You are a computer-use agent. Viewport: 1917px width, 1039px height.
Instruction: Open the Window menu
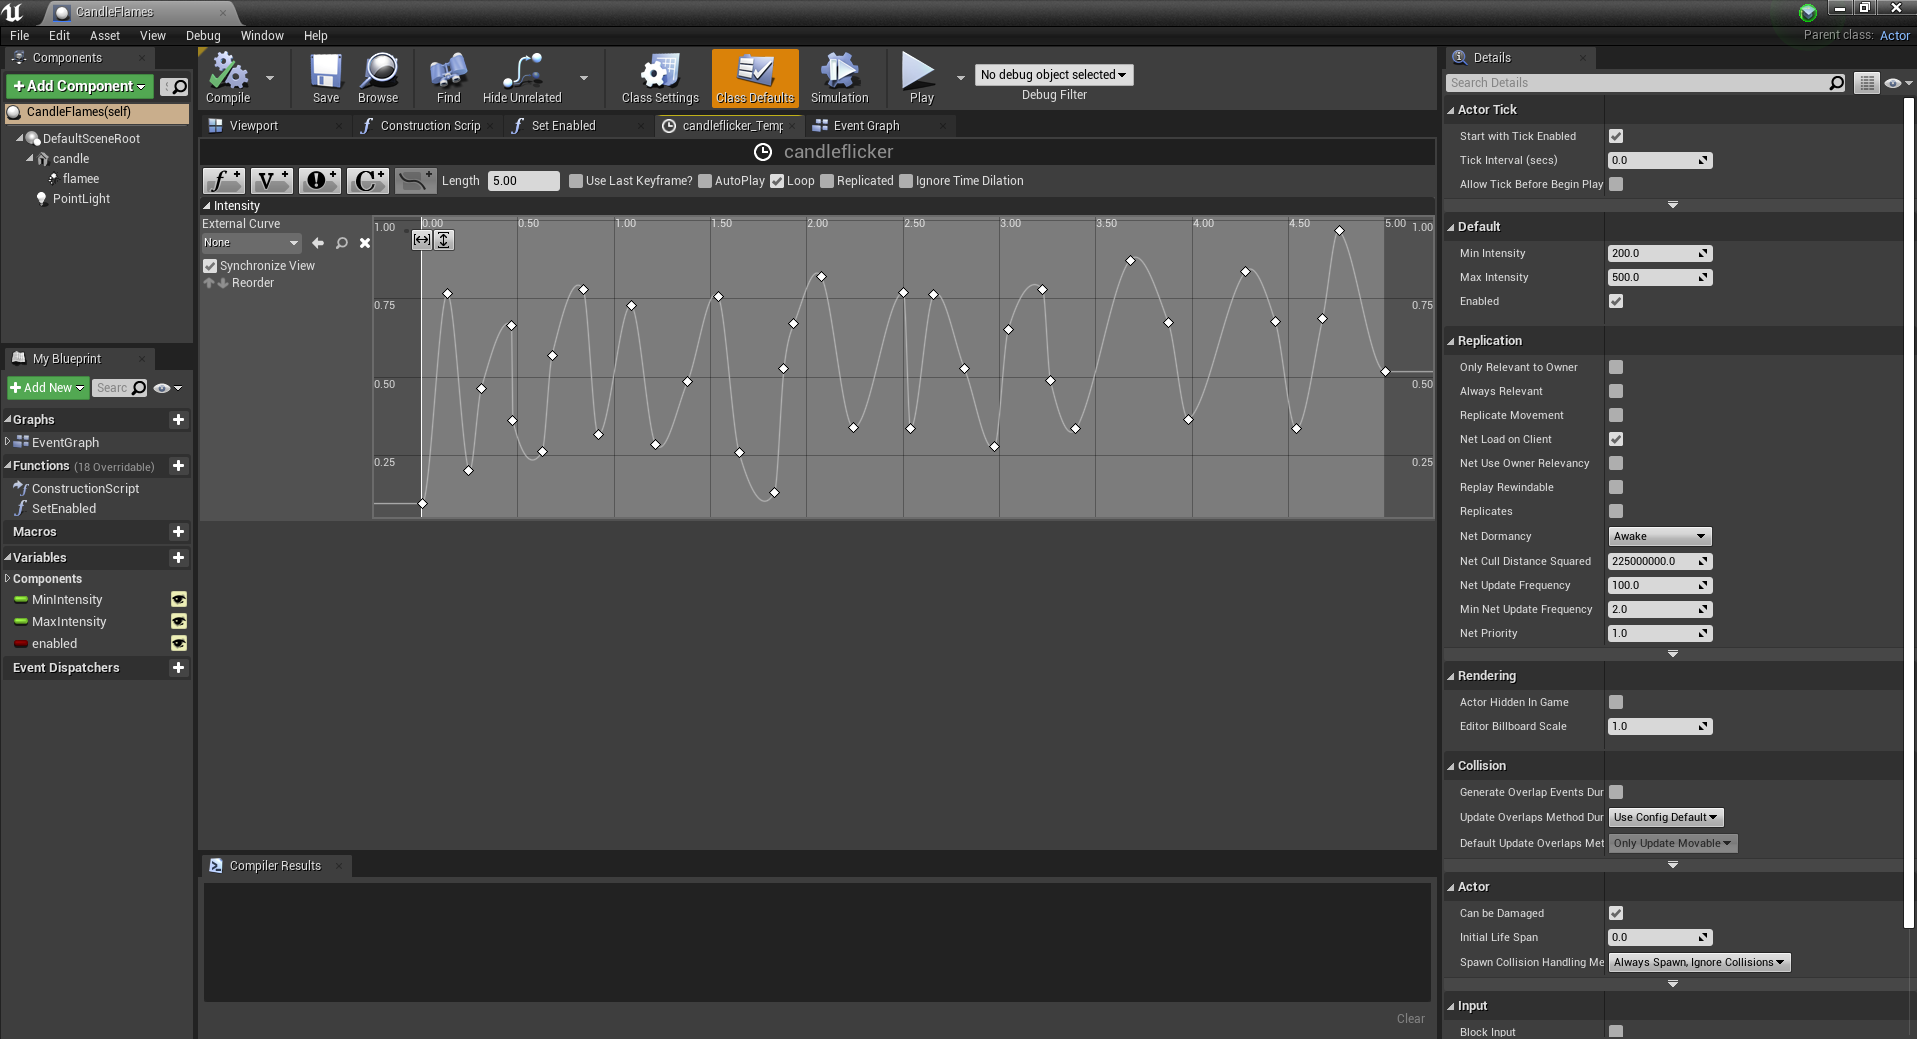point(262,36)
